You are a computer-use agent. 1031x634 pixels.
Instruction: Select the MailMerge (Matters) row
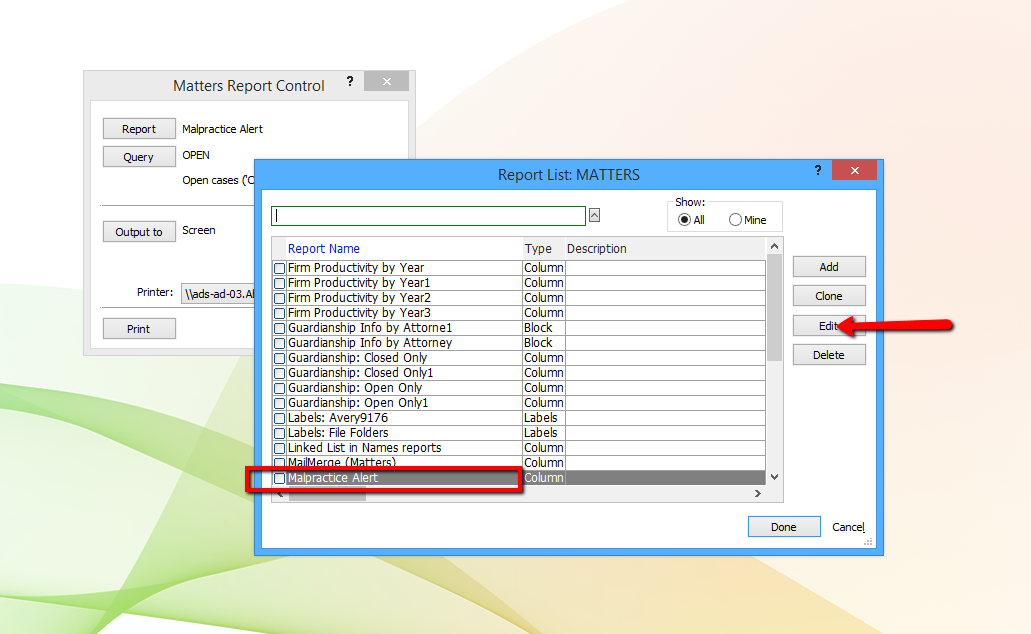(x=519, y=463)
